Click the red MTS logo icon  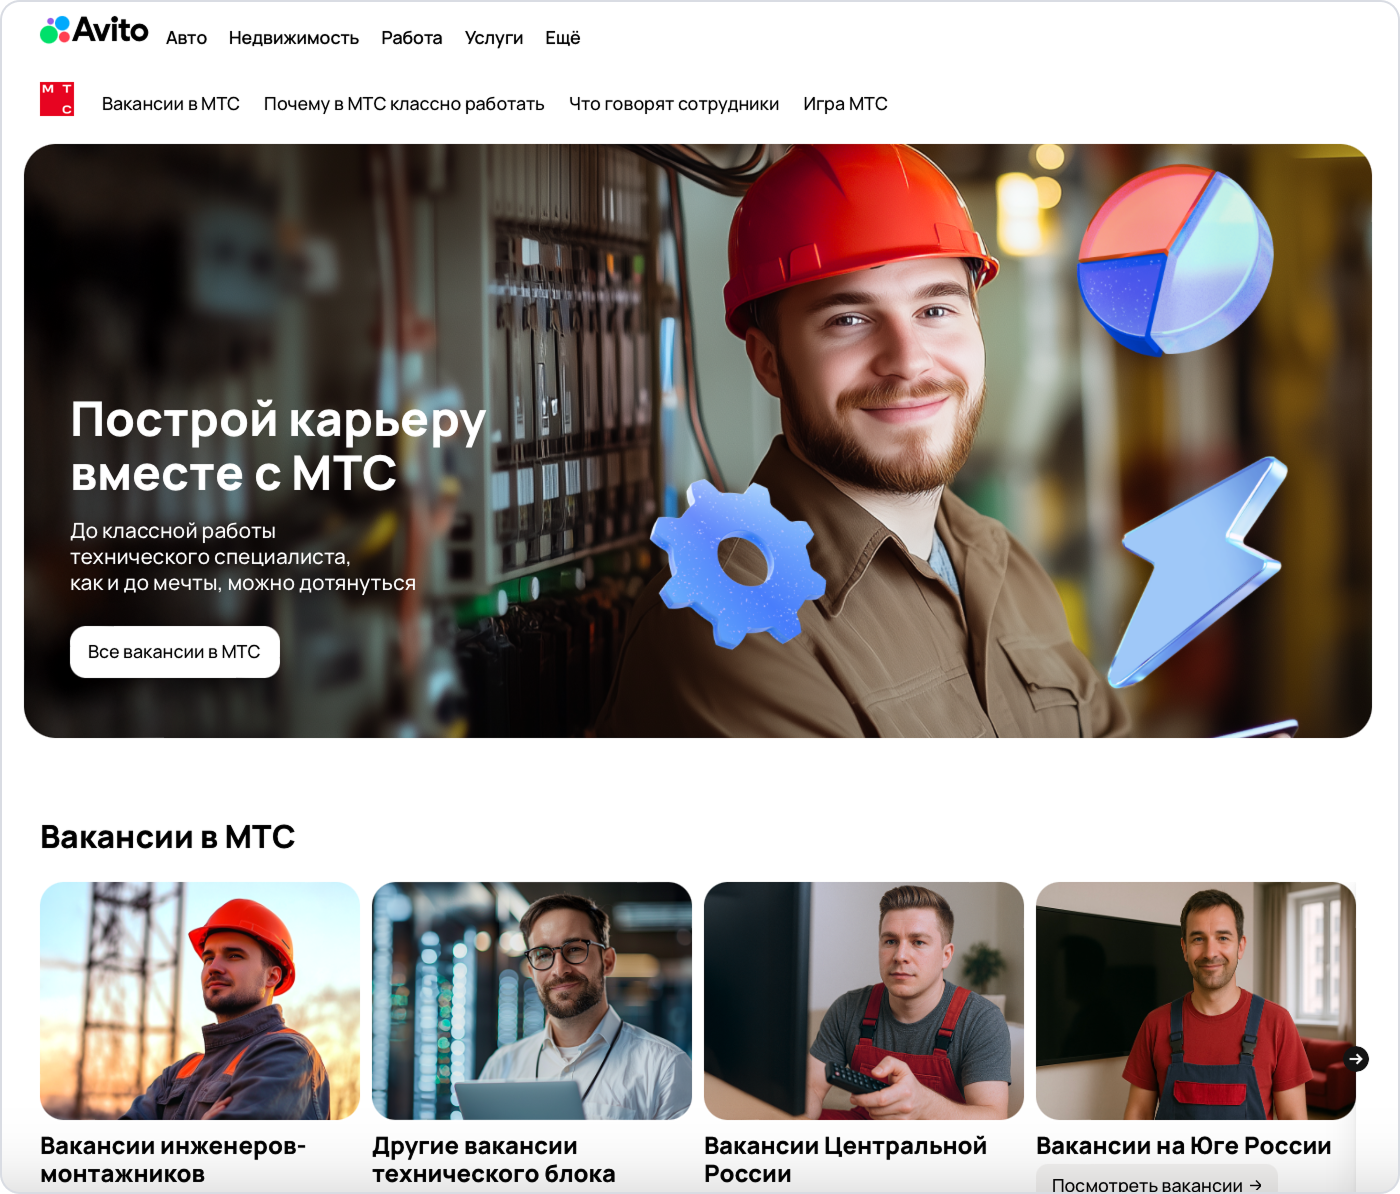point(57,99)
